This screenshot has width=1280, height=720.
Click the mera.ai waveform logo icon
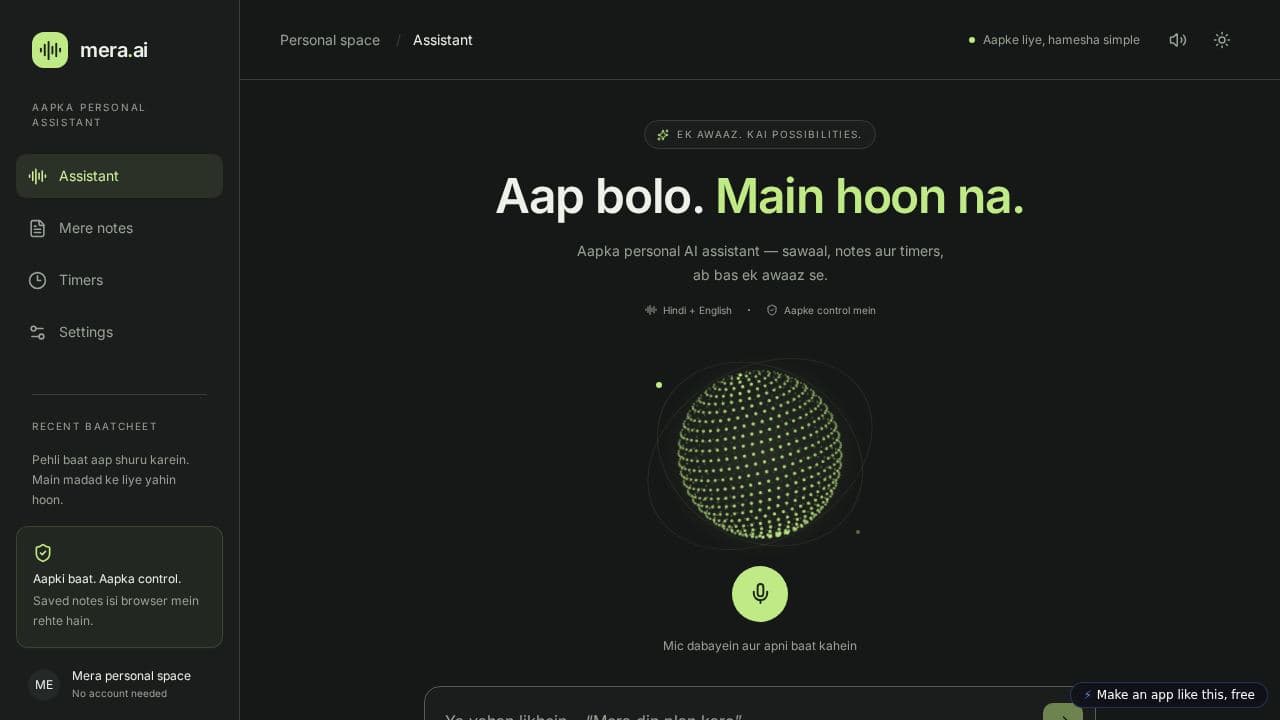tap(50, 50)
